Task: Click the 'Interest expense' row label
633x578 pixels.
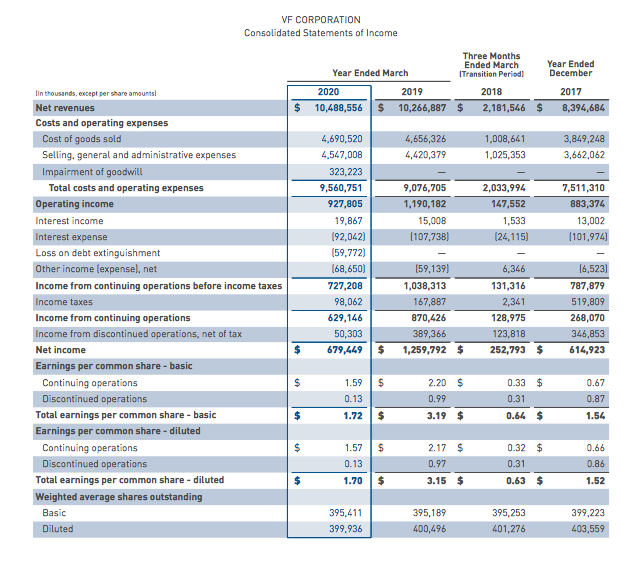Action: point(71,237)
